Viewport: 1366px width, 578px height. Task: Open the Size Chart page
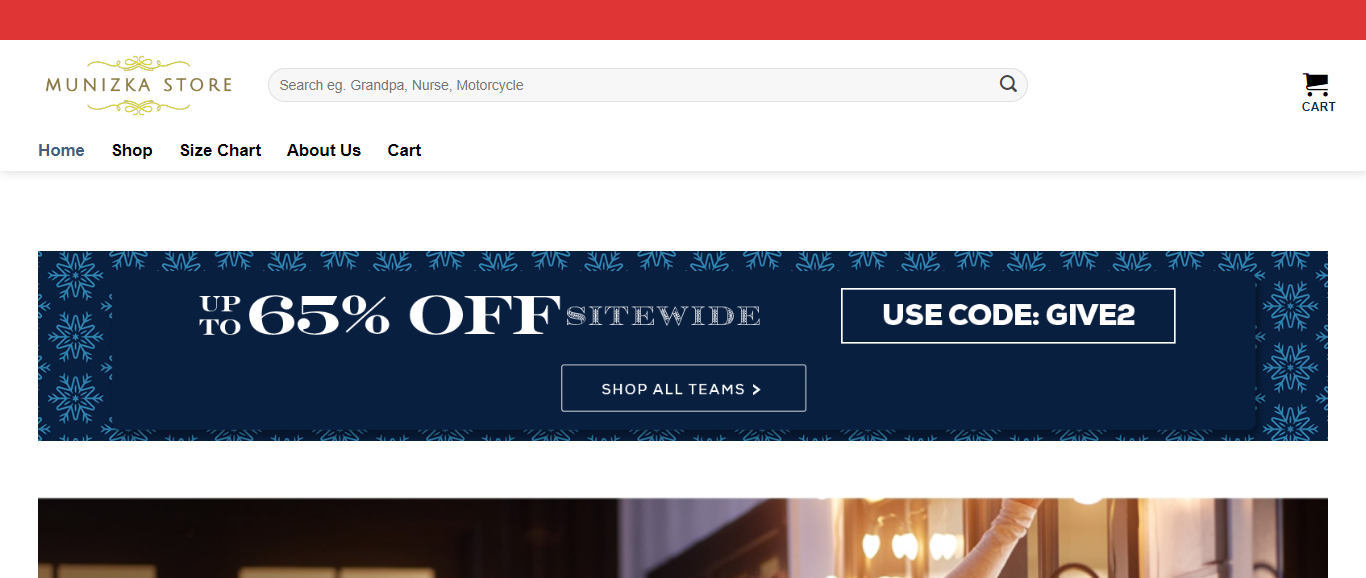[220, 150]
